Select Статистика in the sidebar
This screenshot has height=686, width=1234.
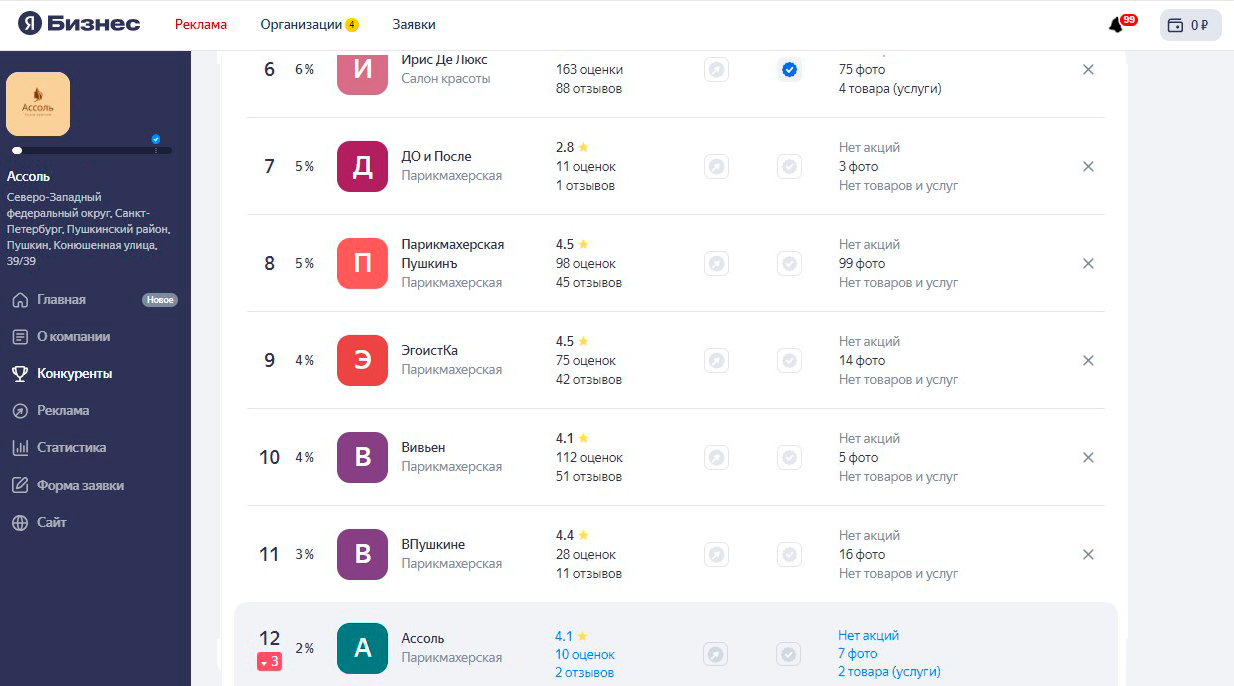[x=71, y=448]
